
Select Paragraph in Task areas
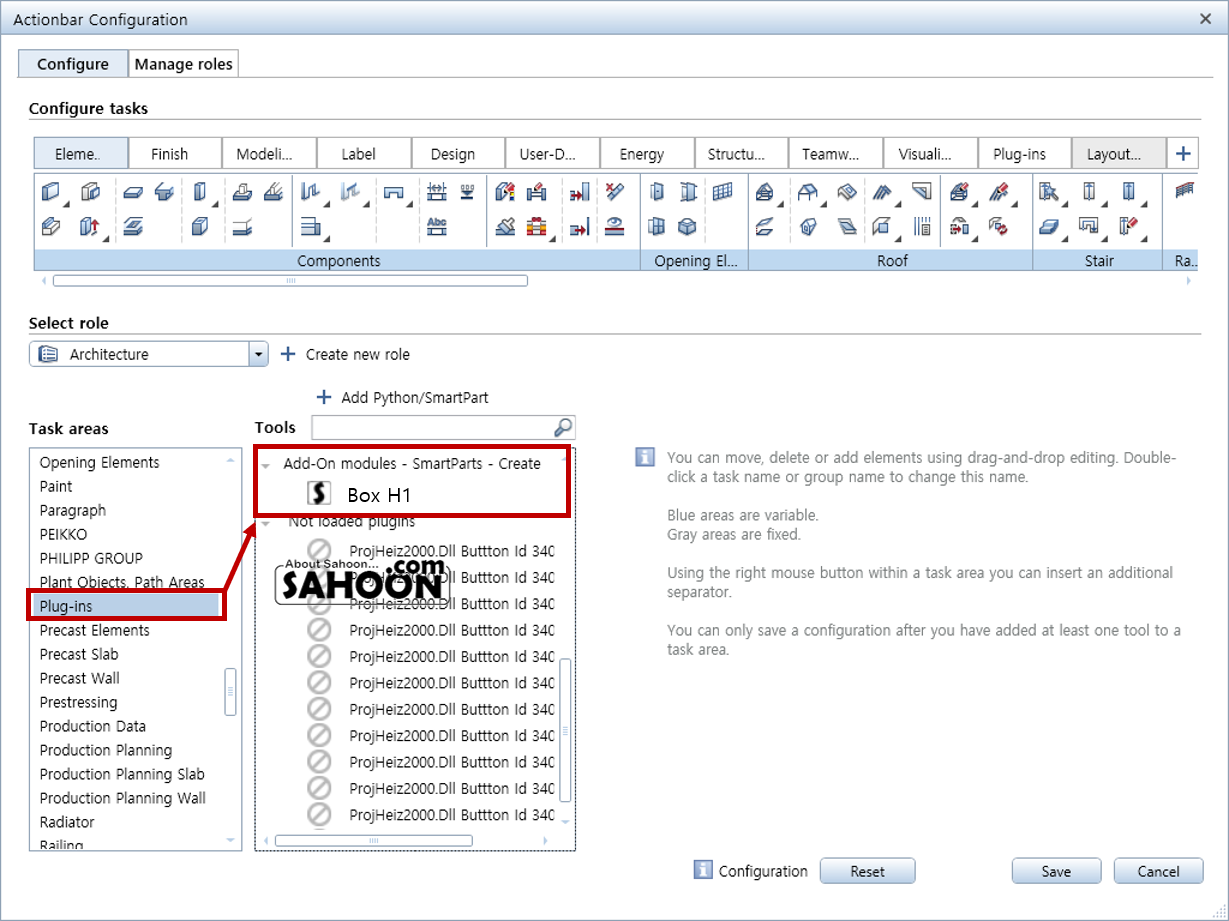point(72,510)
